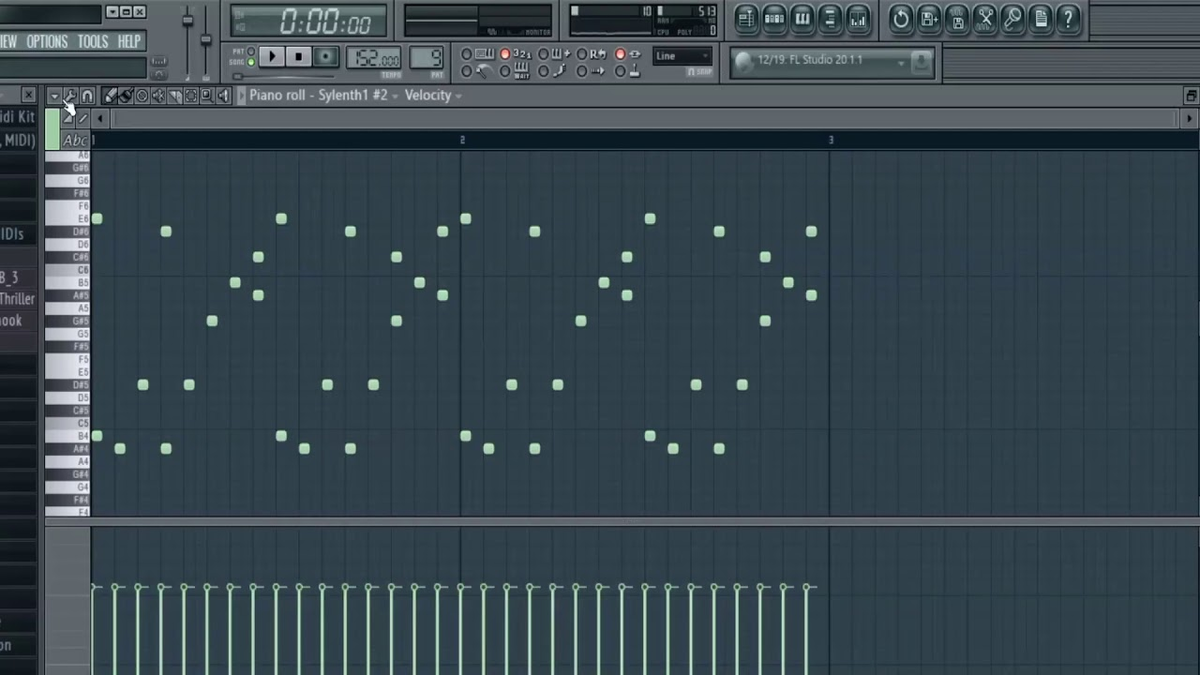
Task: Open the OPTIONS menu
Action: 47,41
